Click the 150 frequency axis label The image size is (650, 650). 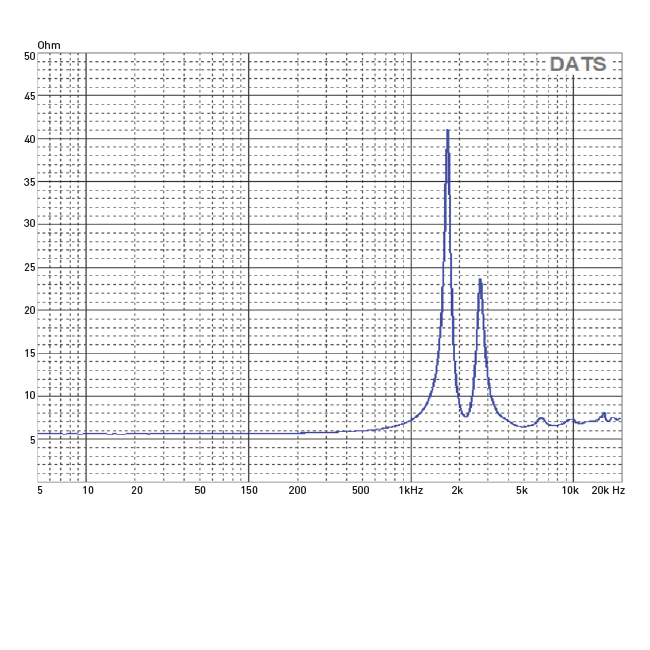click(x=249, y=490)
